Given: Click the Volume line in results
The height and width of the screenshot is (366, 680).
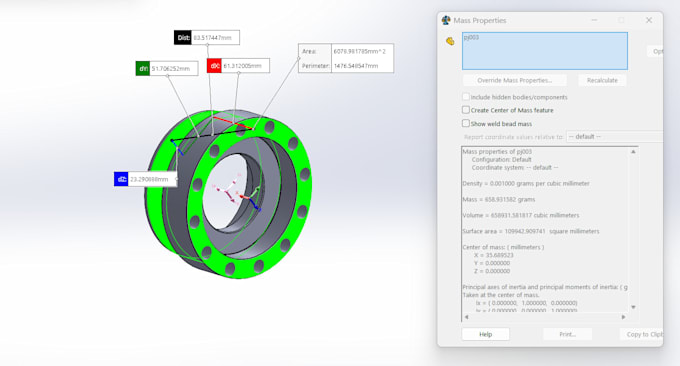Looking at the screenshot, I should click(x=521, y=215).
